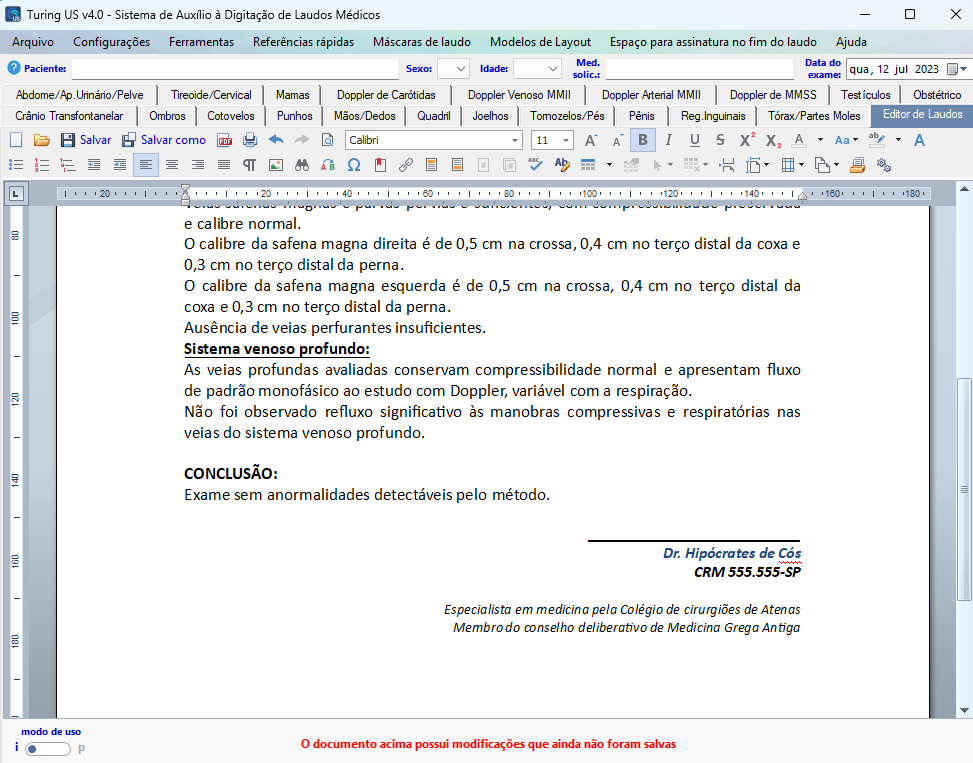Screen dimensions: 973x763
Task: Click the 'Salvar' button
Action: pyautogui.click(x=86, y=140)
